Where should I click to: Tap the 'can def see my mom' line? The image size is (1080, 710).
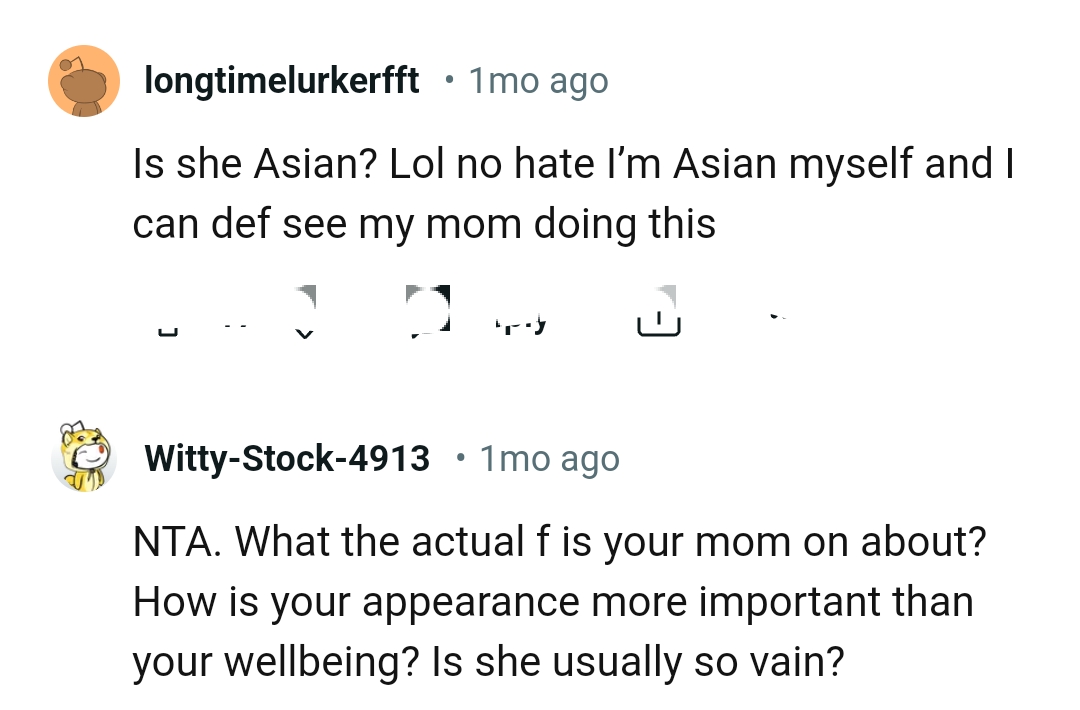(424, 224)
